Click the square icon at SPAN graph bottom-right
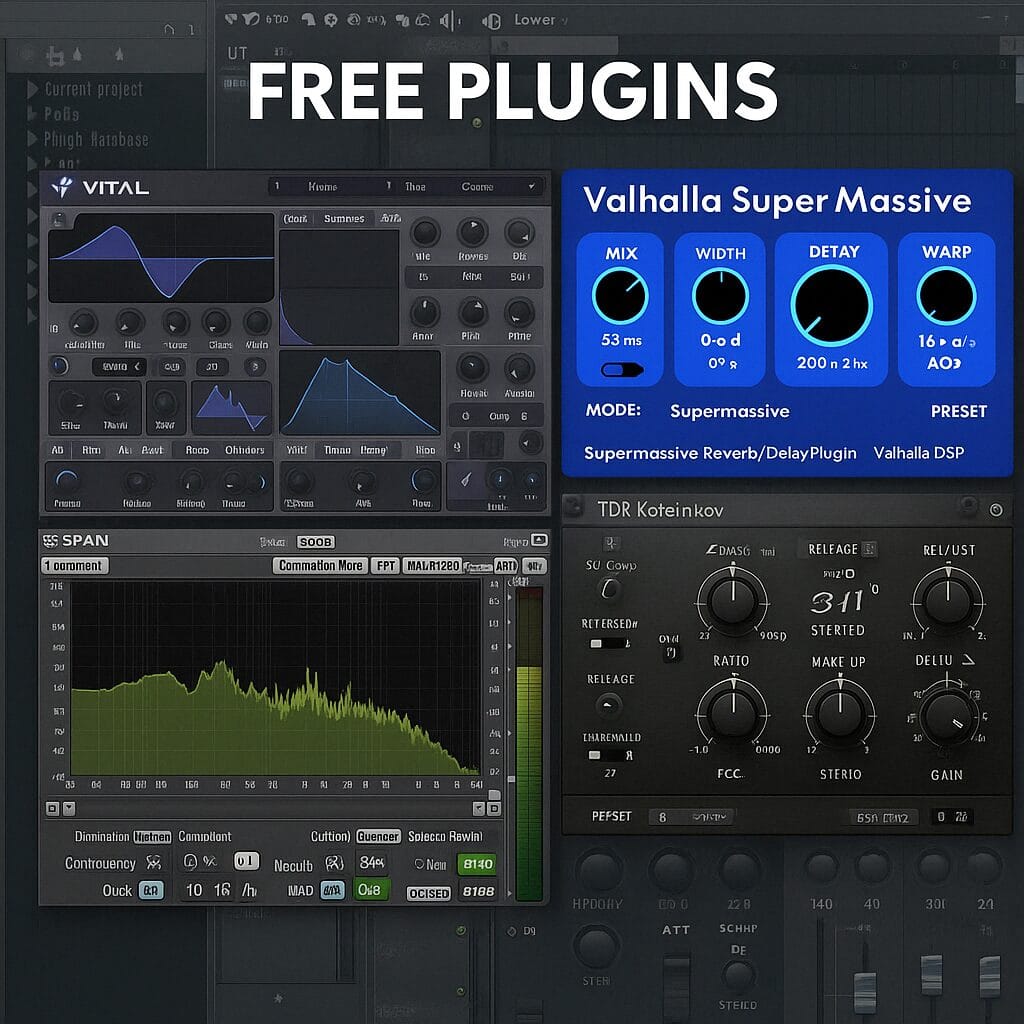 click(494, 808)
